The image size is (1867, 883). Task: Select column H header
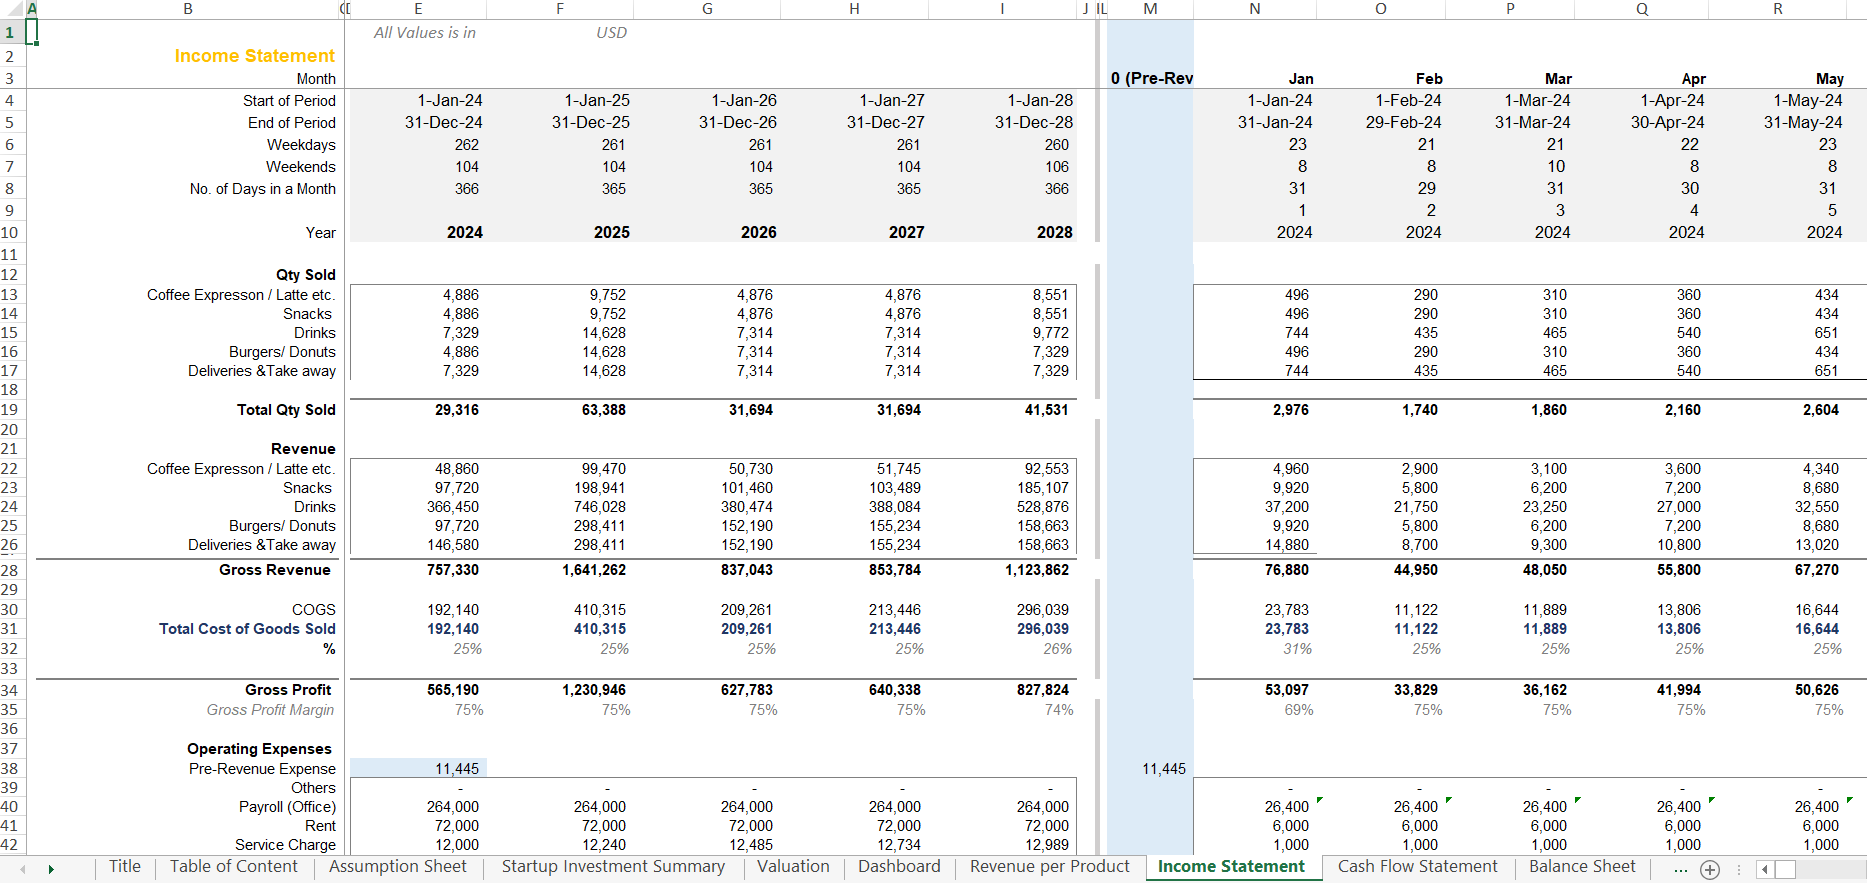tap(854, 9)
